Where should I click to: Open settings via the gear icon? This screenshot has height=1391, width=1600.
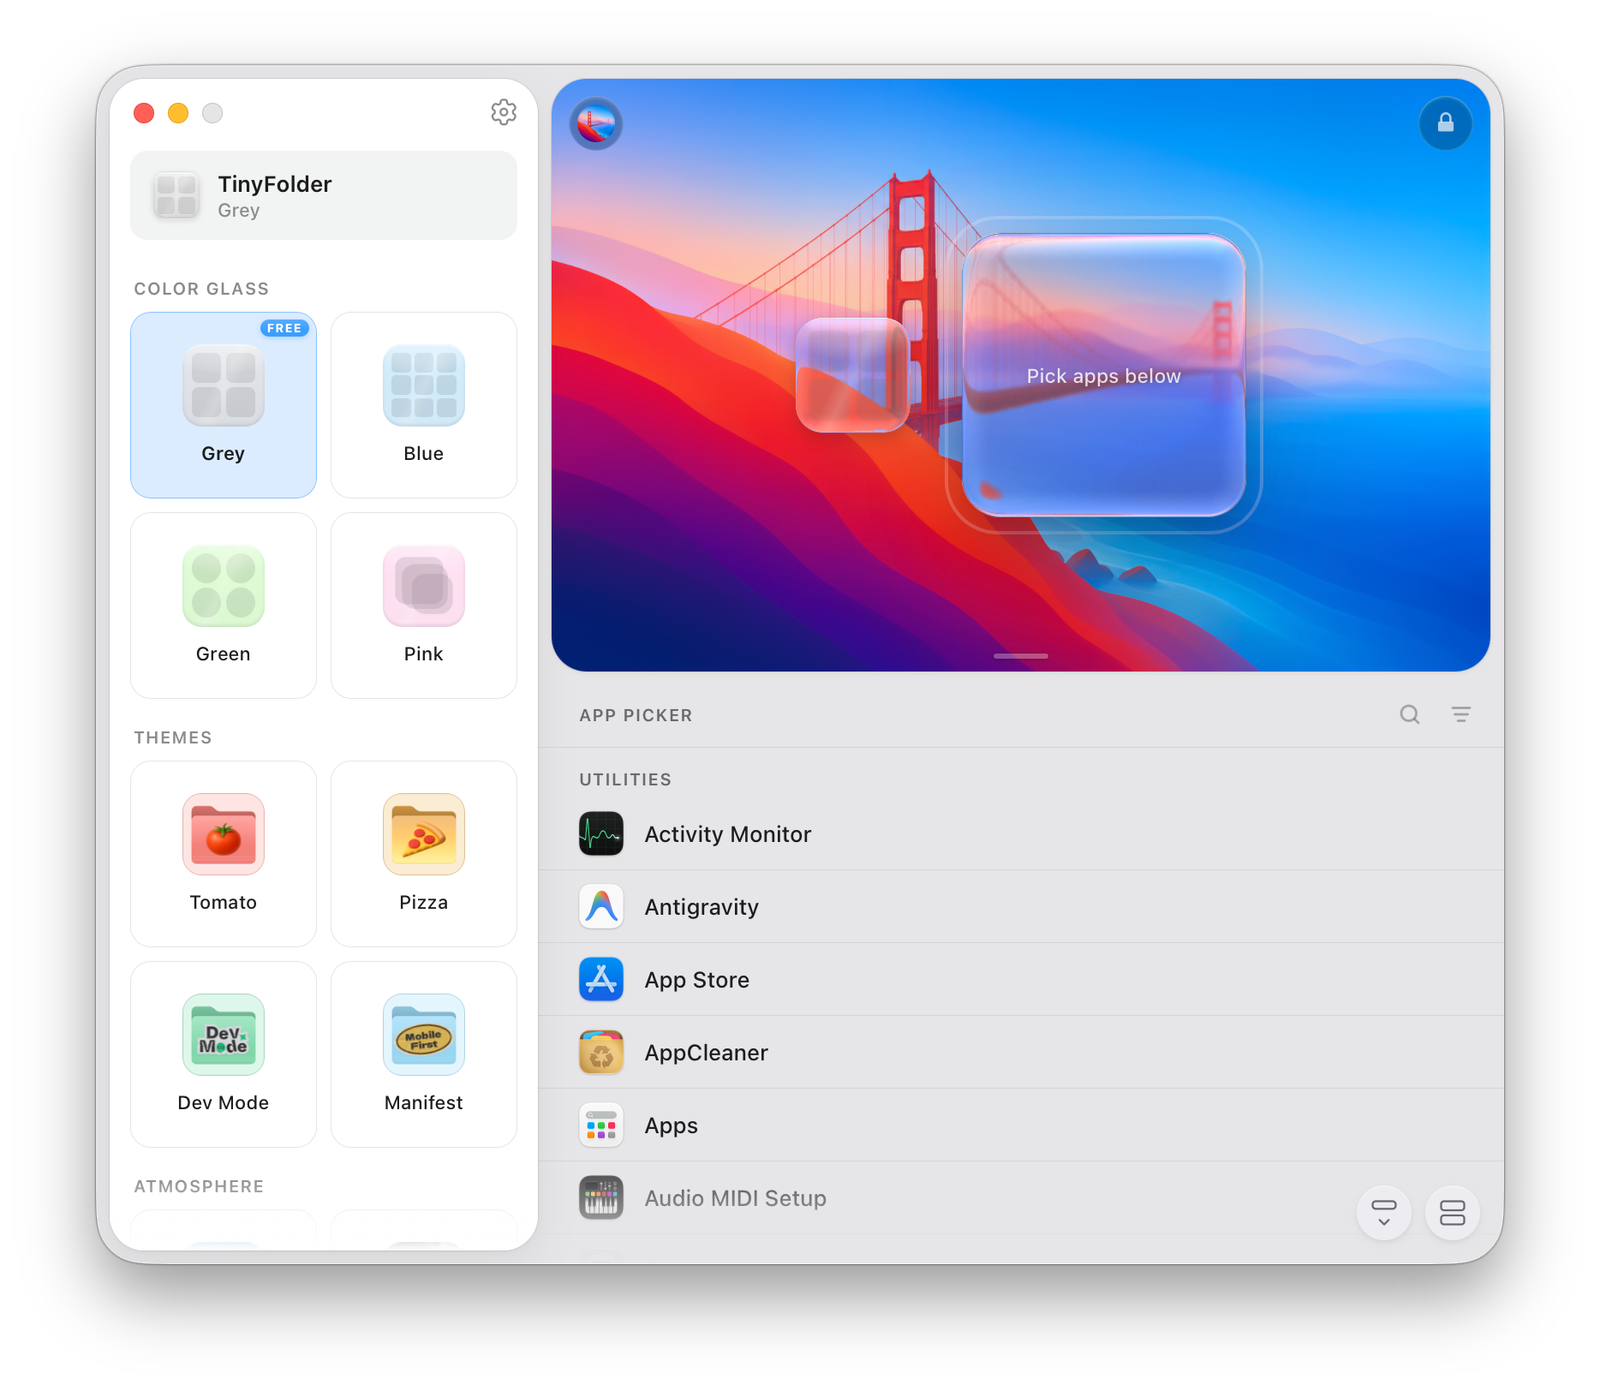pyautogui.click(x=503, y=112)
